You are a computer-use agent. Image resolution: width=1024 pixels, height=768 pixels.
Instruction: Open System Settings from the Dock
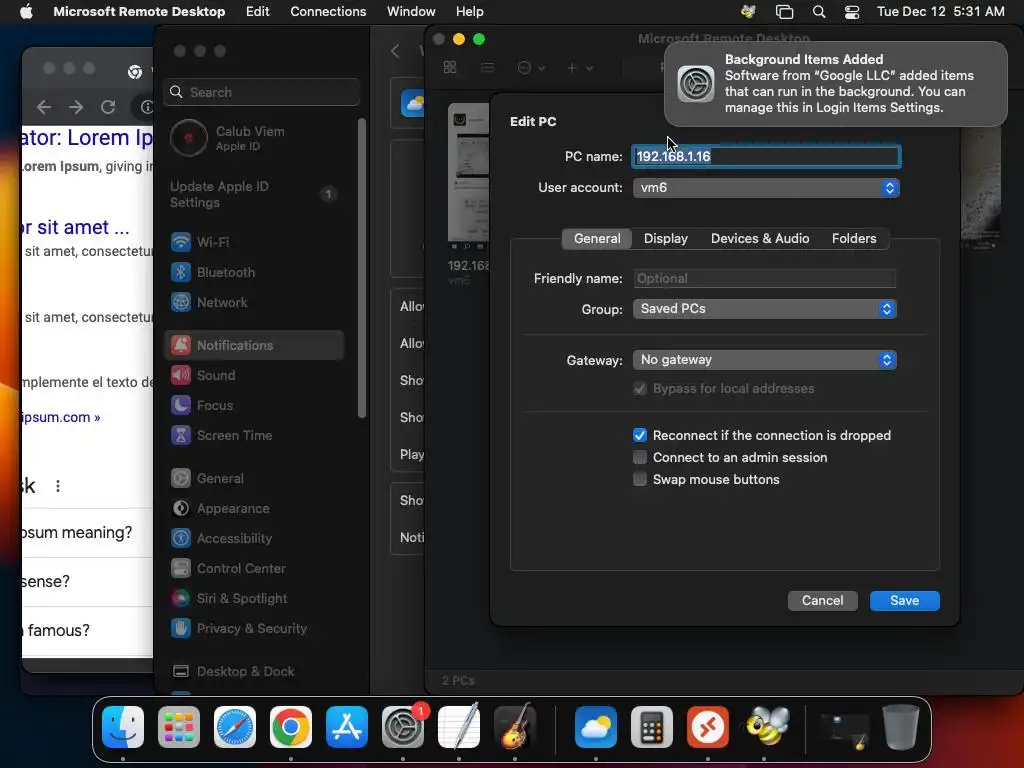coord(403,727)
